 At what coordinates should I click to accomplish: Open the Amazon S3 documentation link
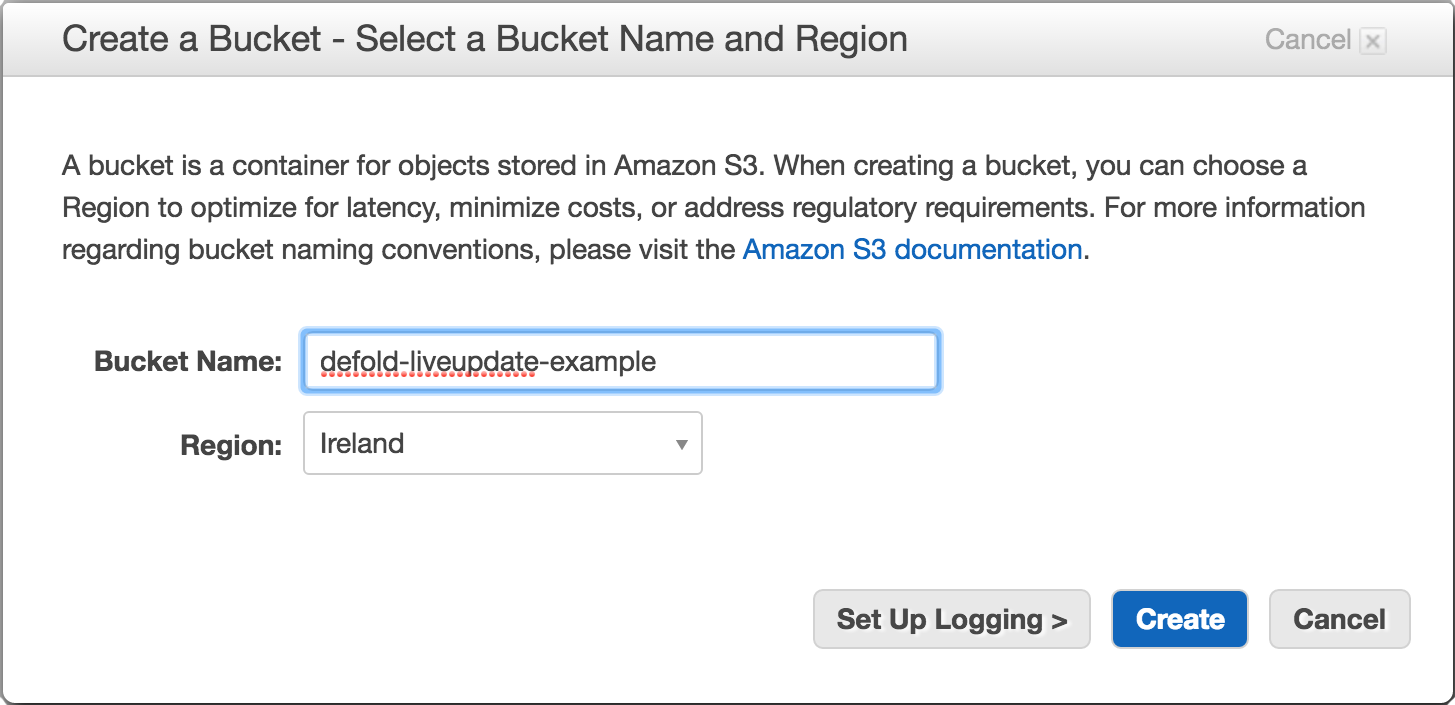click(x=911, y=249)
